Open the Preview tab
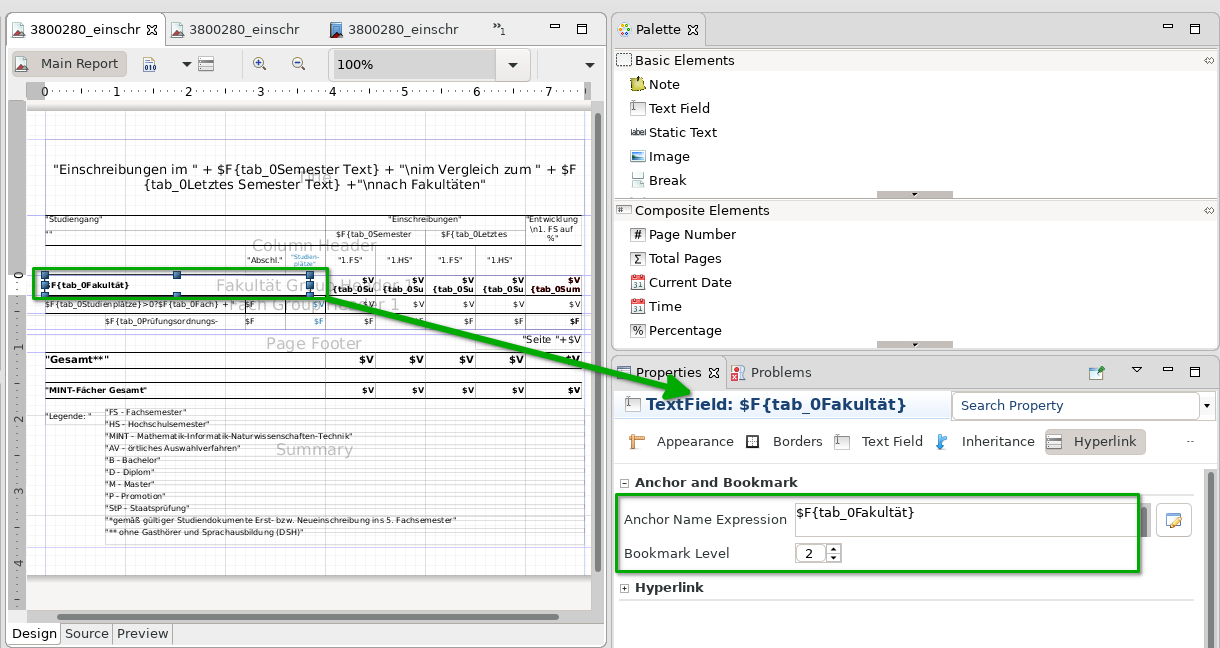 click(143, 633)
